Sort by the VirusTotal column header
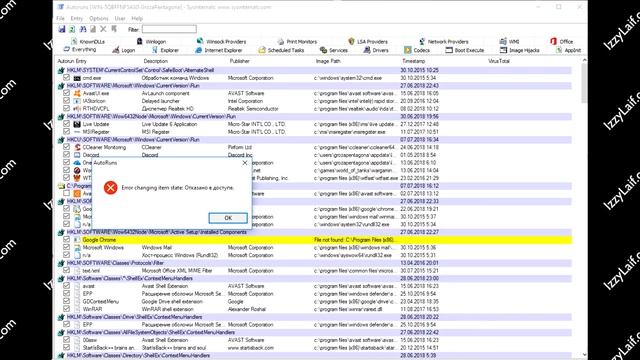The width and height of the screenshot is (640, 360). tap(499, 61)
